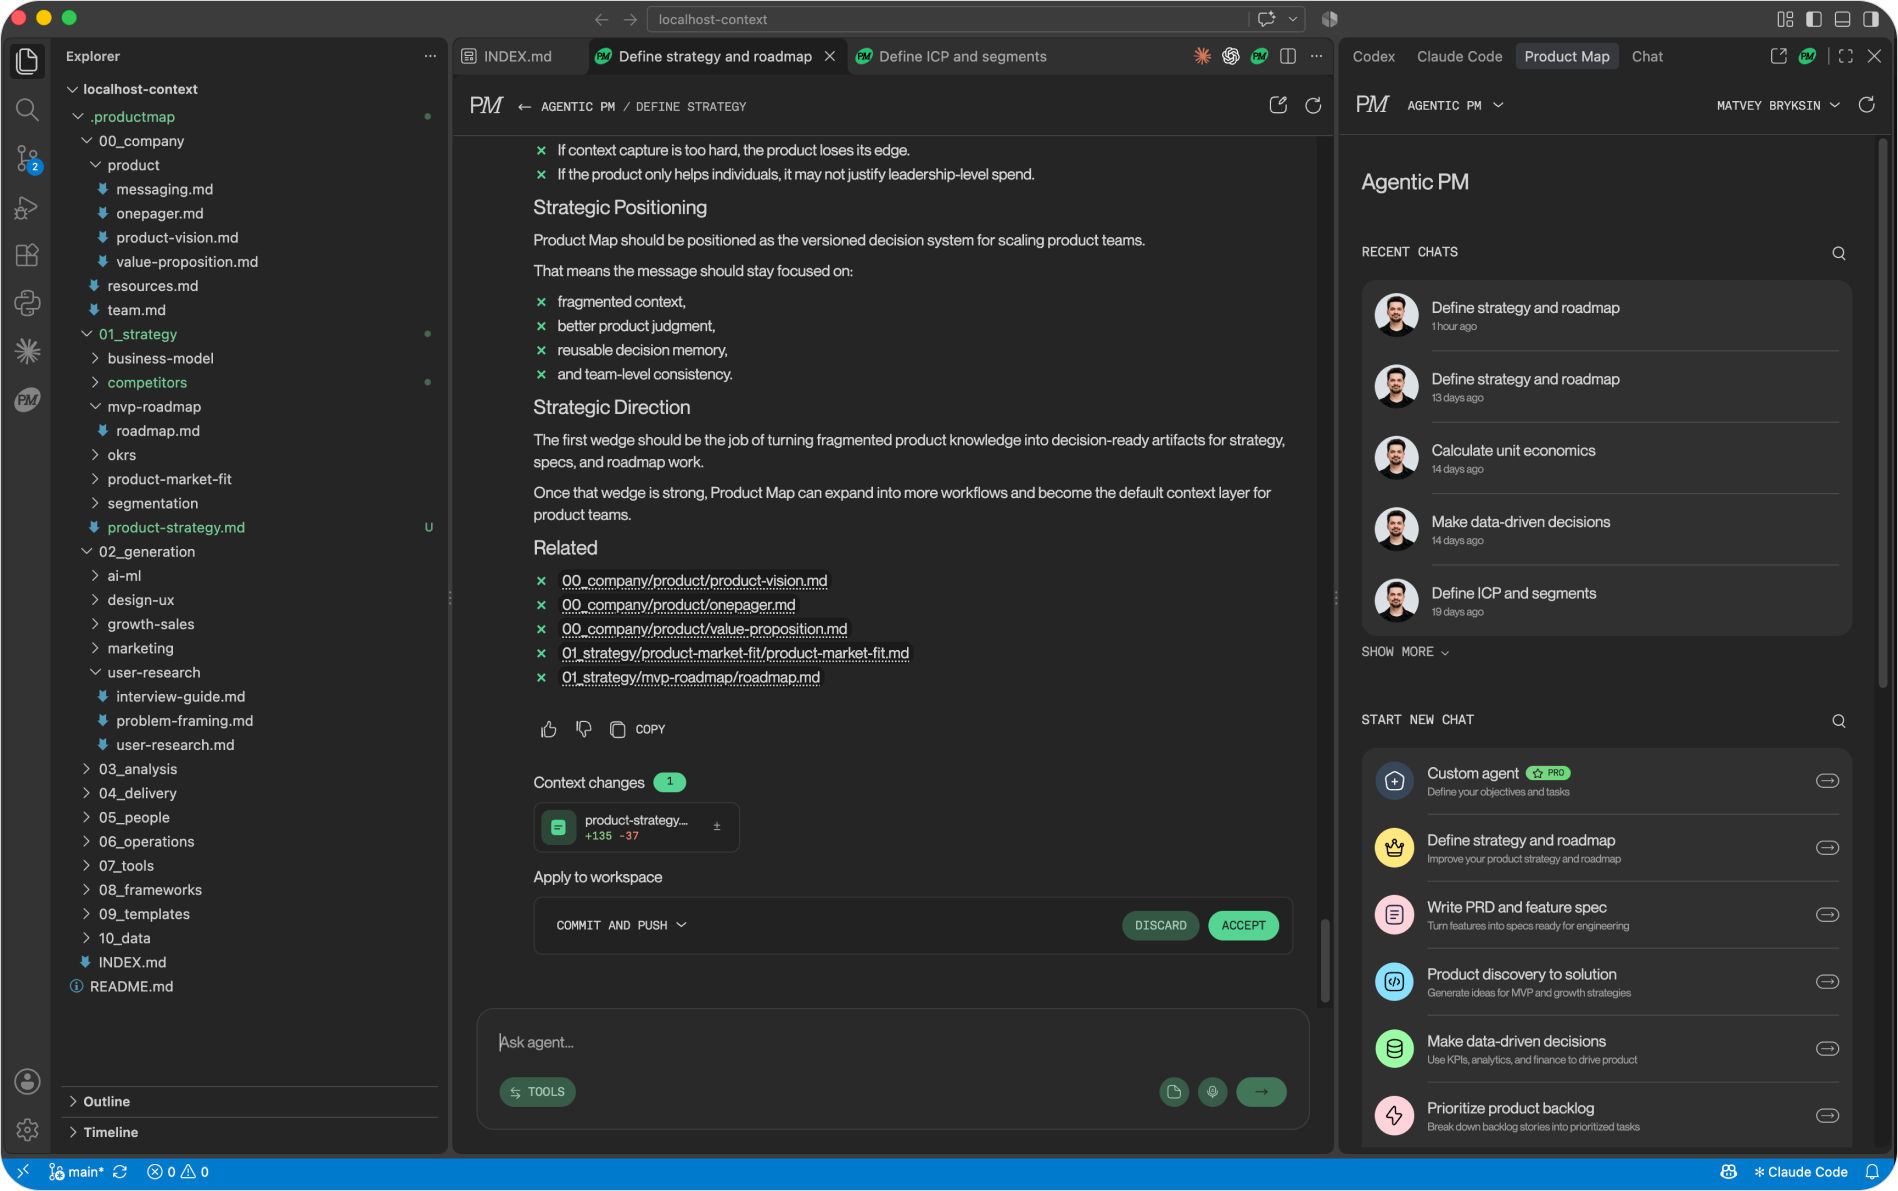Open Source Control view with 2 changes
Viewport: 1898px width, 1191px height.
(27, 158)
